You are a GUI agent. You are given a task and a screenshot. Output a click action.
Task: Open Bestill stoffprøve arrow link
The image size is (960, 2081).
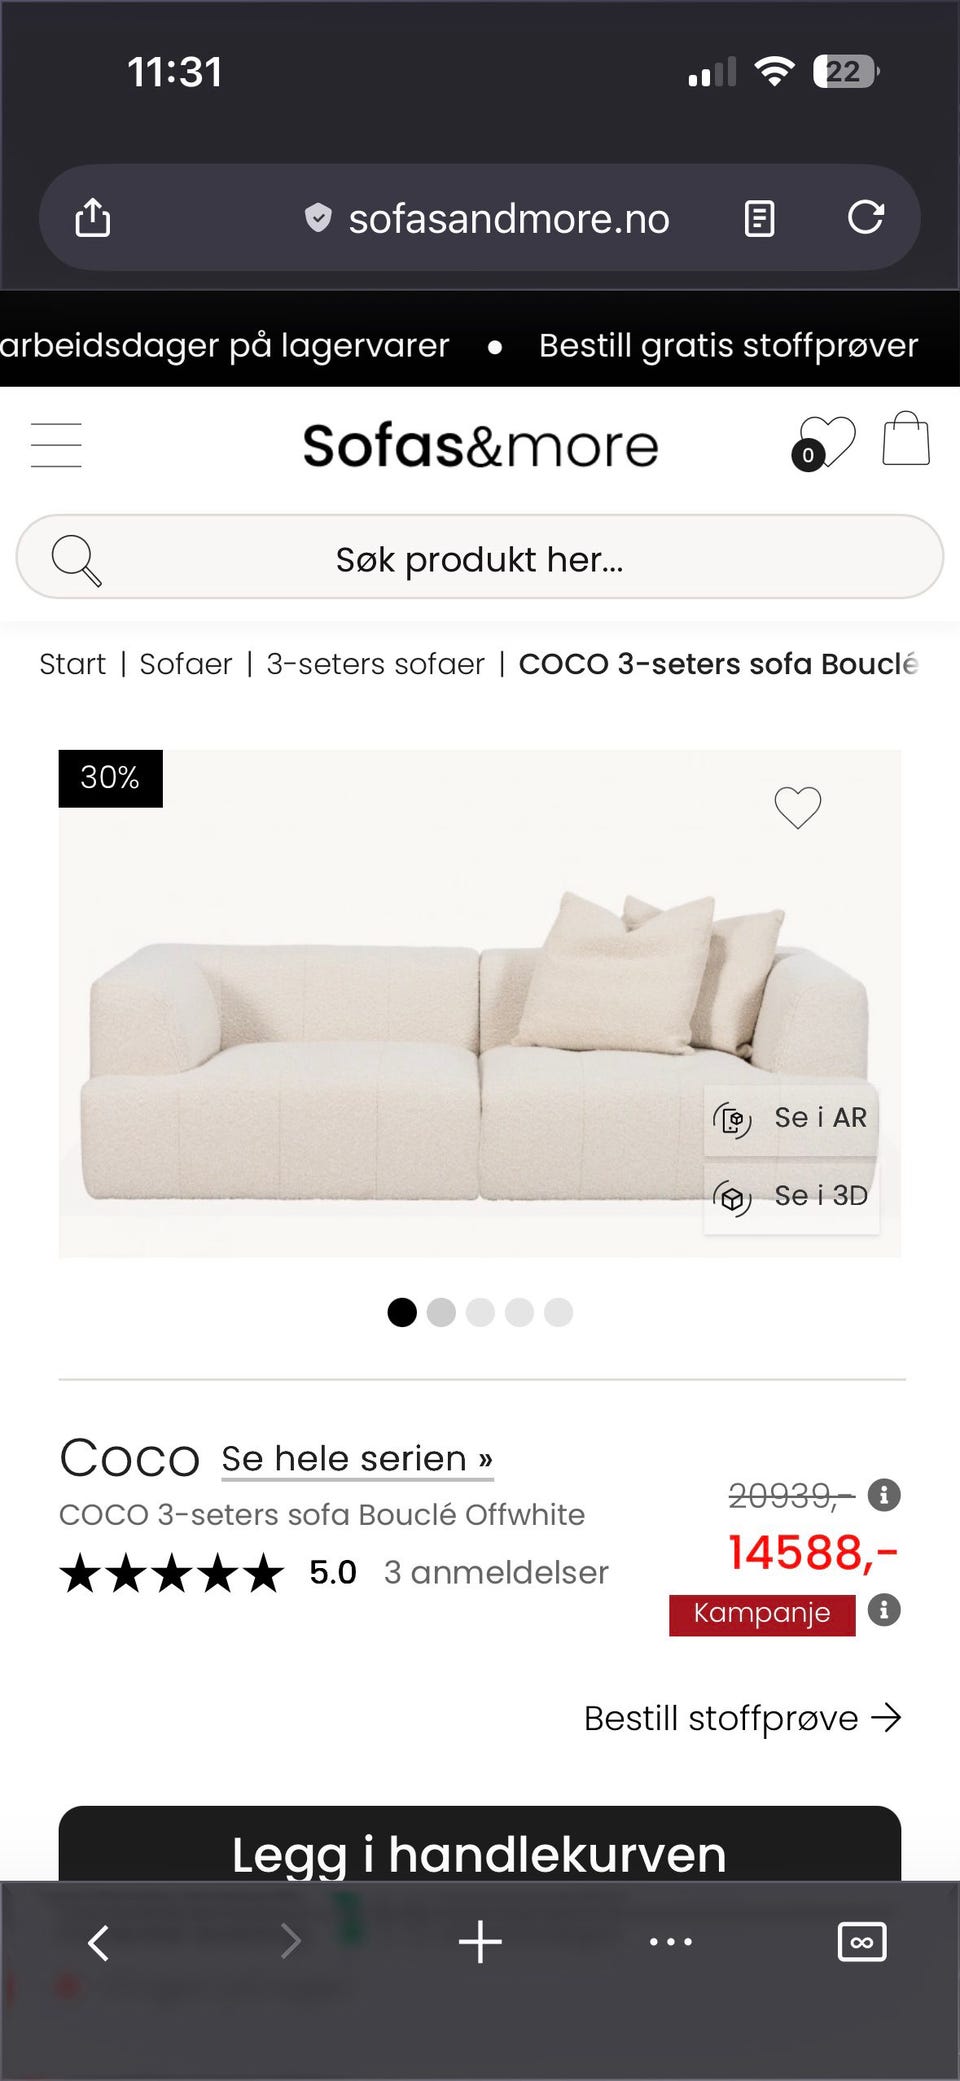[x=742, y=1718]
